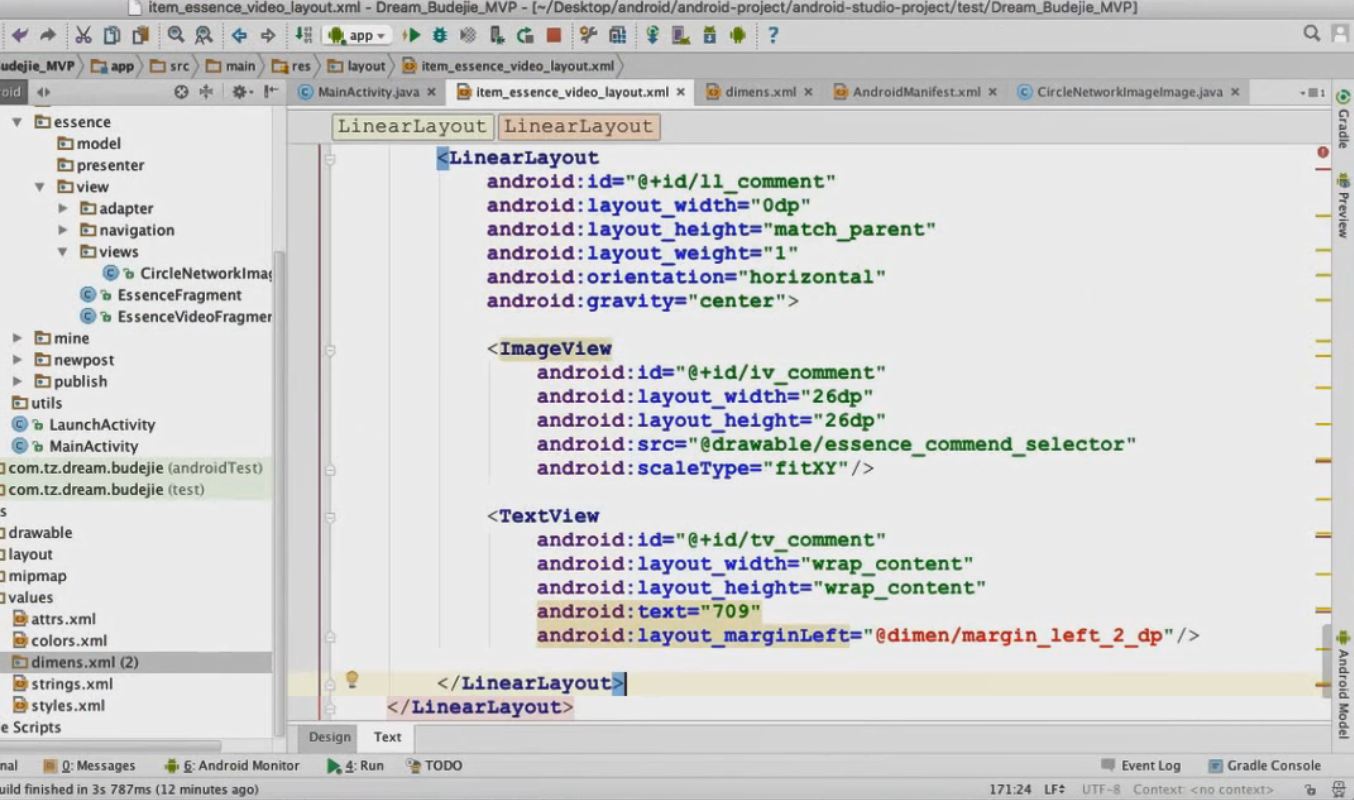Image resolution: width=1354 pixels, height=800 pixels.
Task: Navigate Forward with the right arrow
Action: 268,36
